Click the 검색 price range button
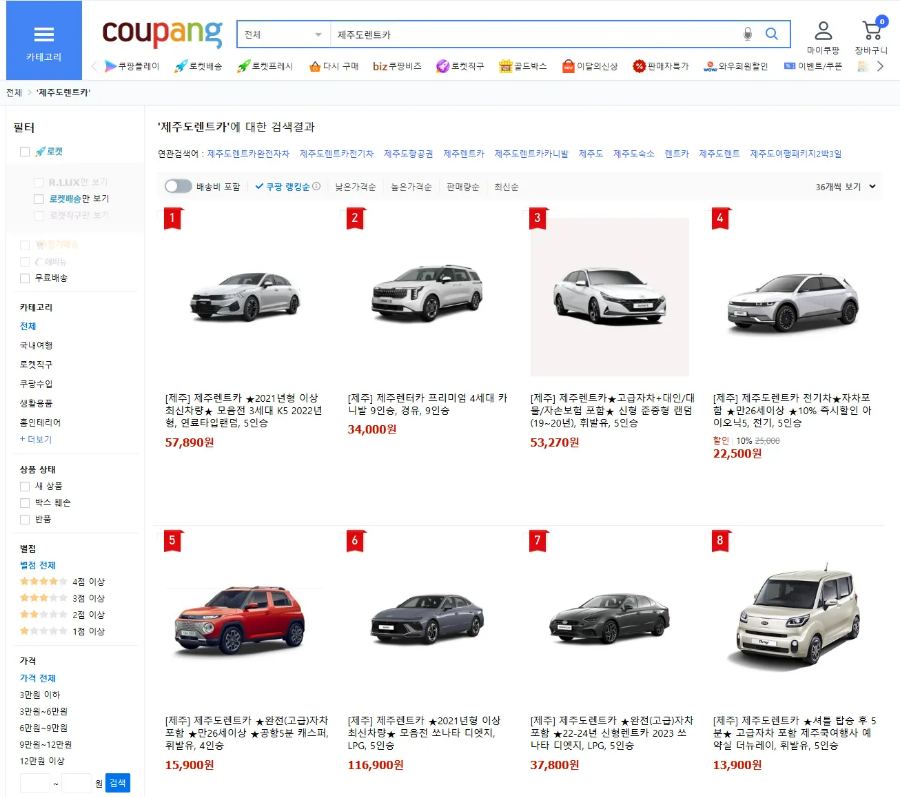 pyautogui.click(x=118, y=783)
